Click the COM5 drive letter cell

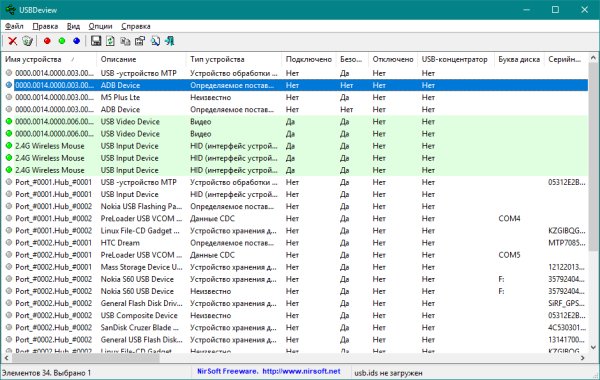[x=509, y=255]
